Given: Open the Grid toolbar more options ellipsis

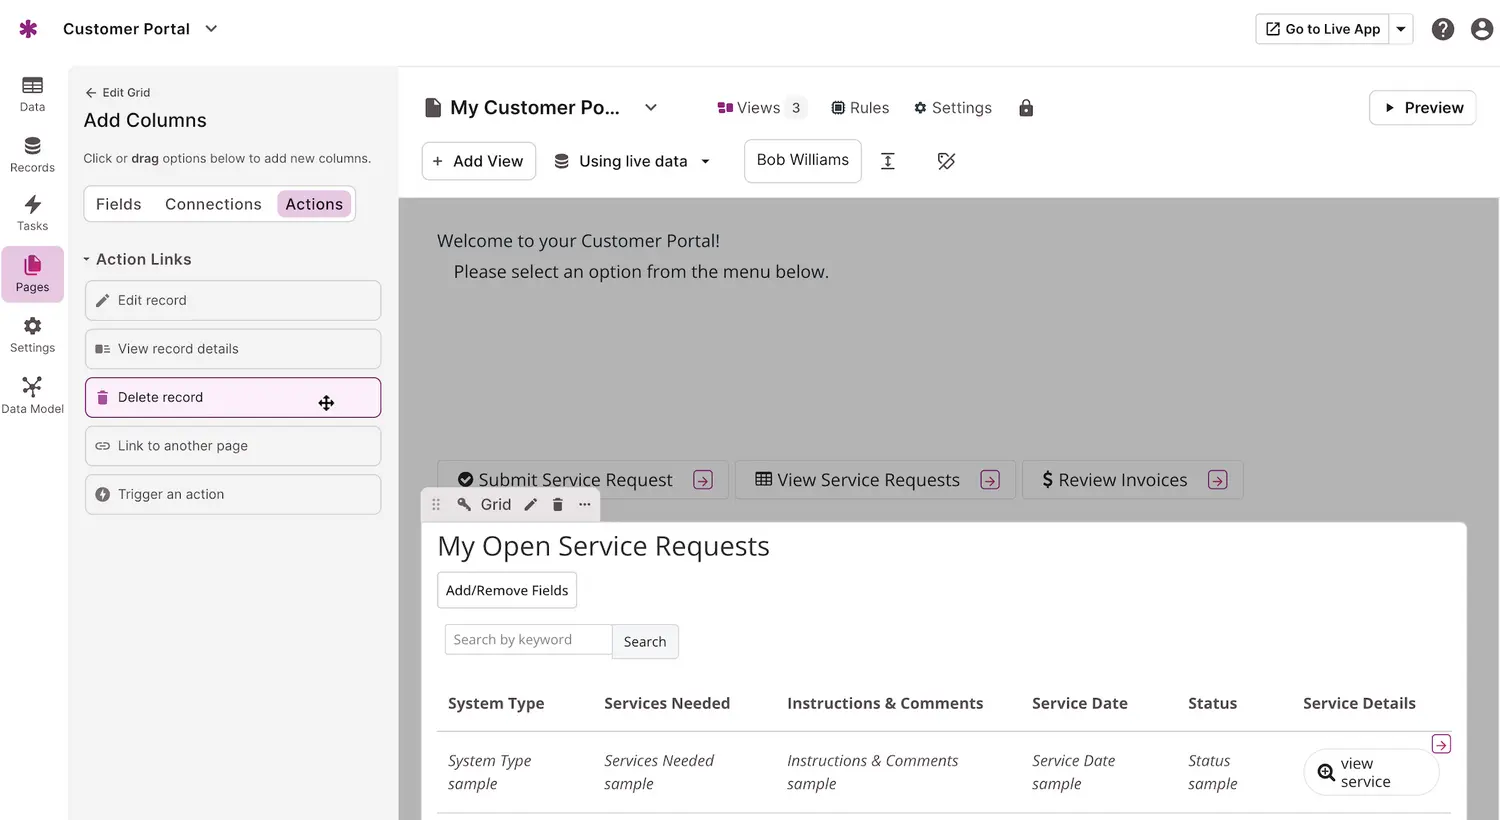Looking at the screenshot, I should click(585, 505).
